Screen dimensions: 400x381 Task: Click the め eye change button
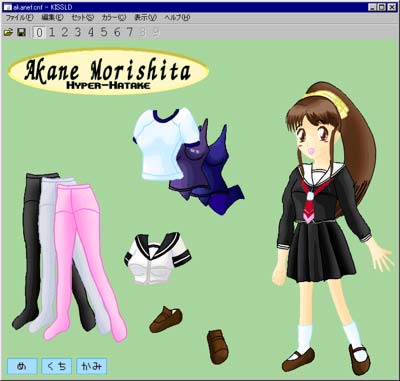click(22, 366)
